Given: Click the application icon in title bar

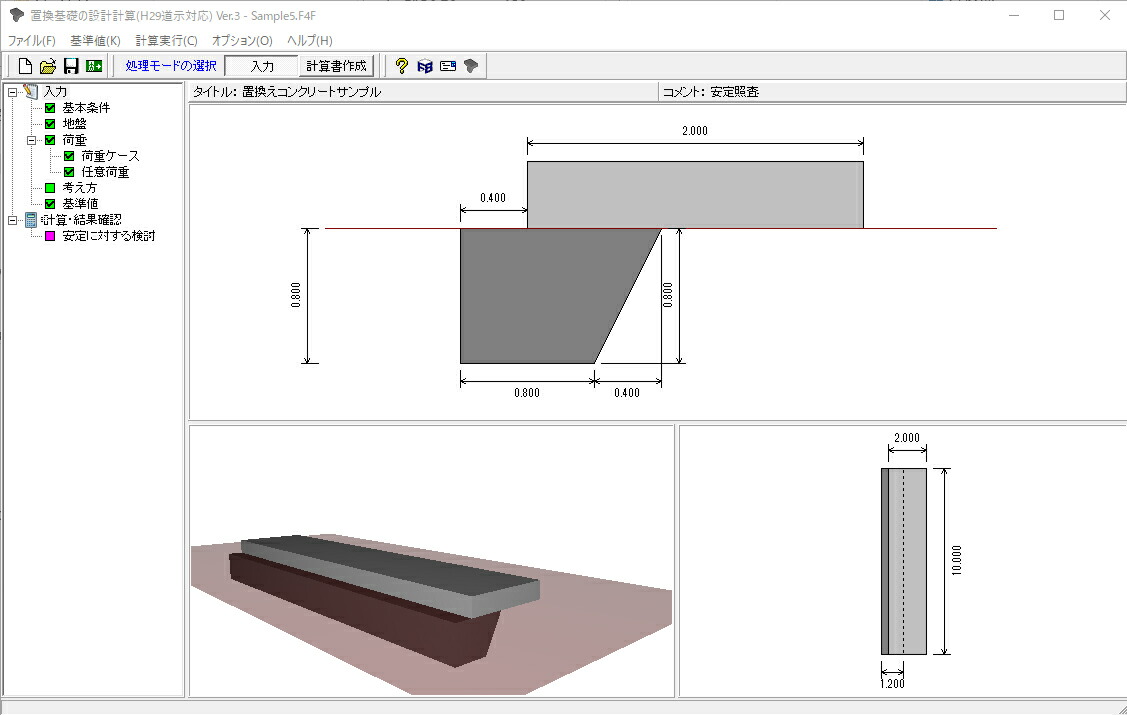Looking at the screenshot, I should [16, 15].
